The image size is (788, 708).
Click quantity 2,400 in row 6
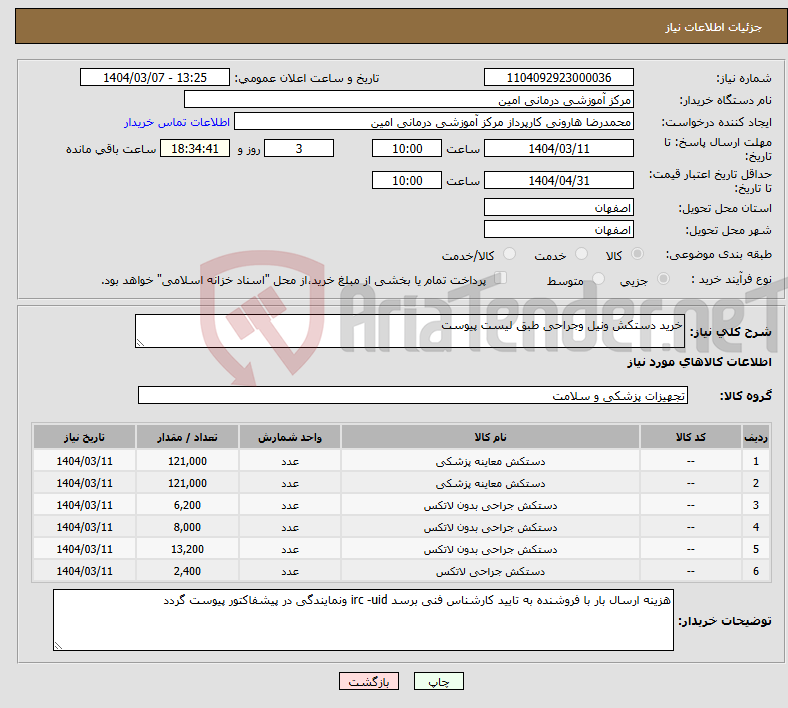point(187,571)
